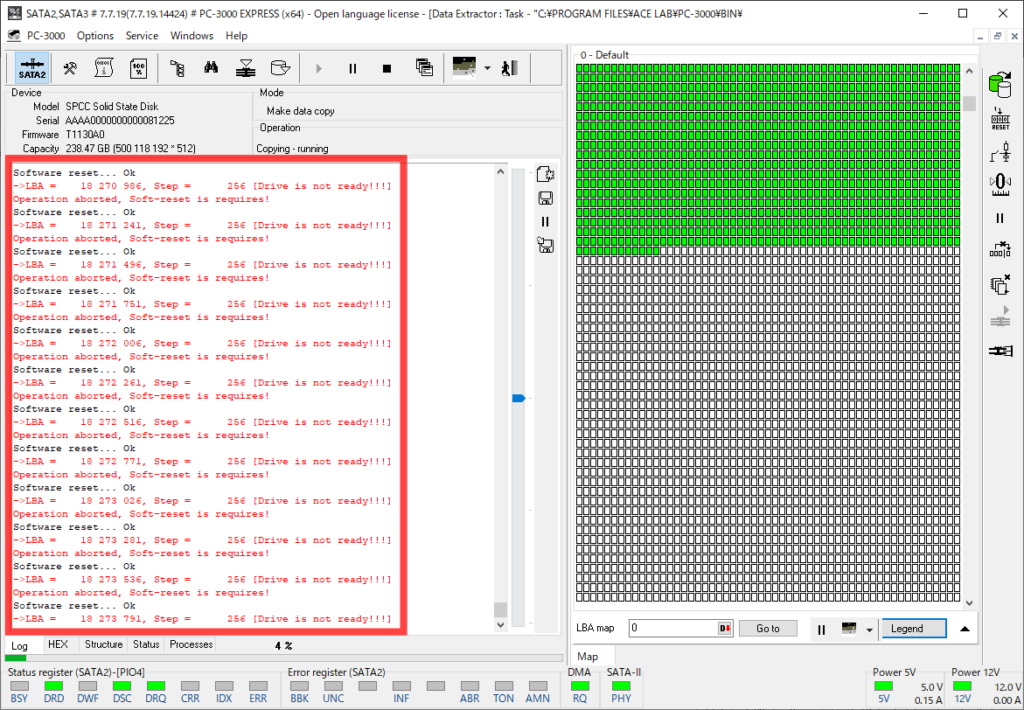Image resolution: width=1024 pixels, height=710 pixels.
Task: Click the binoculars search icon
Action: tap(211, 68)
